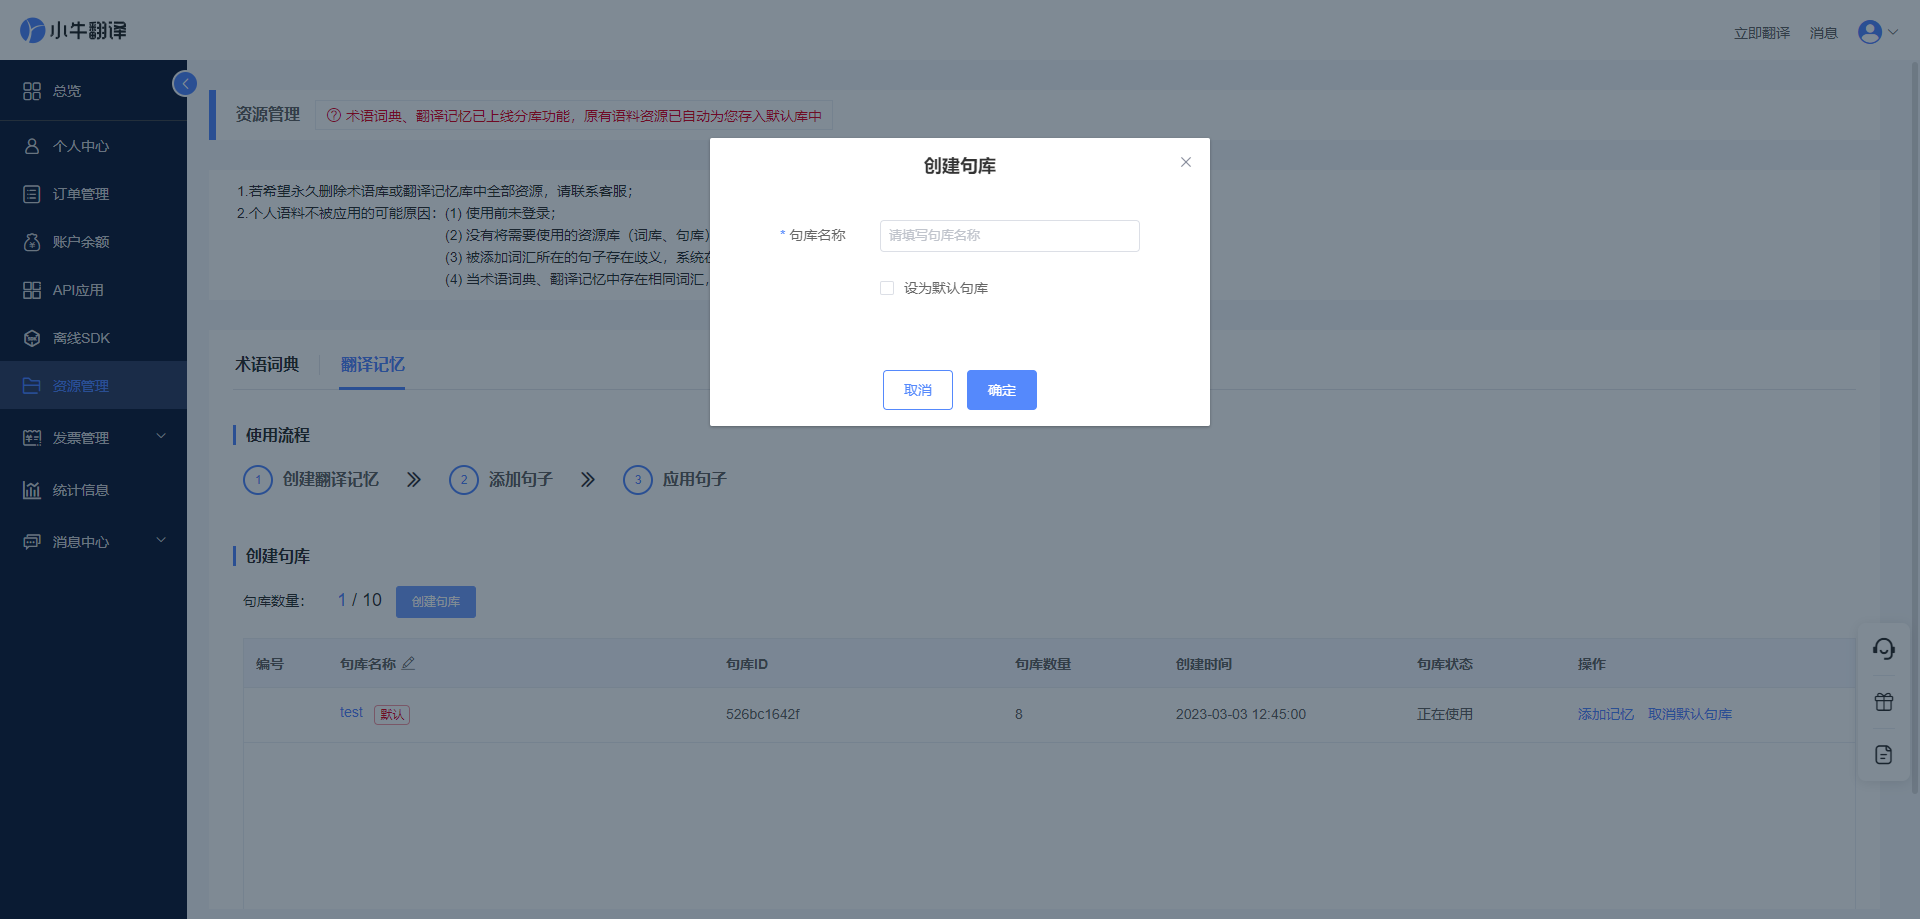Open 立即翻译 in the top bar

(x=1762, y=33)
